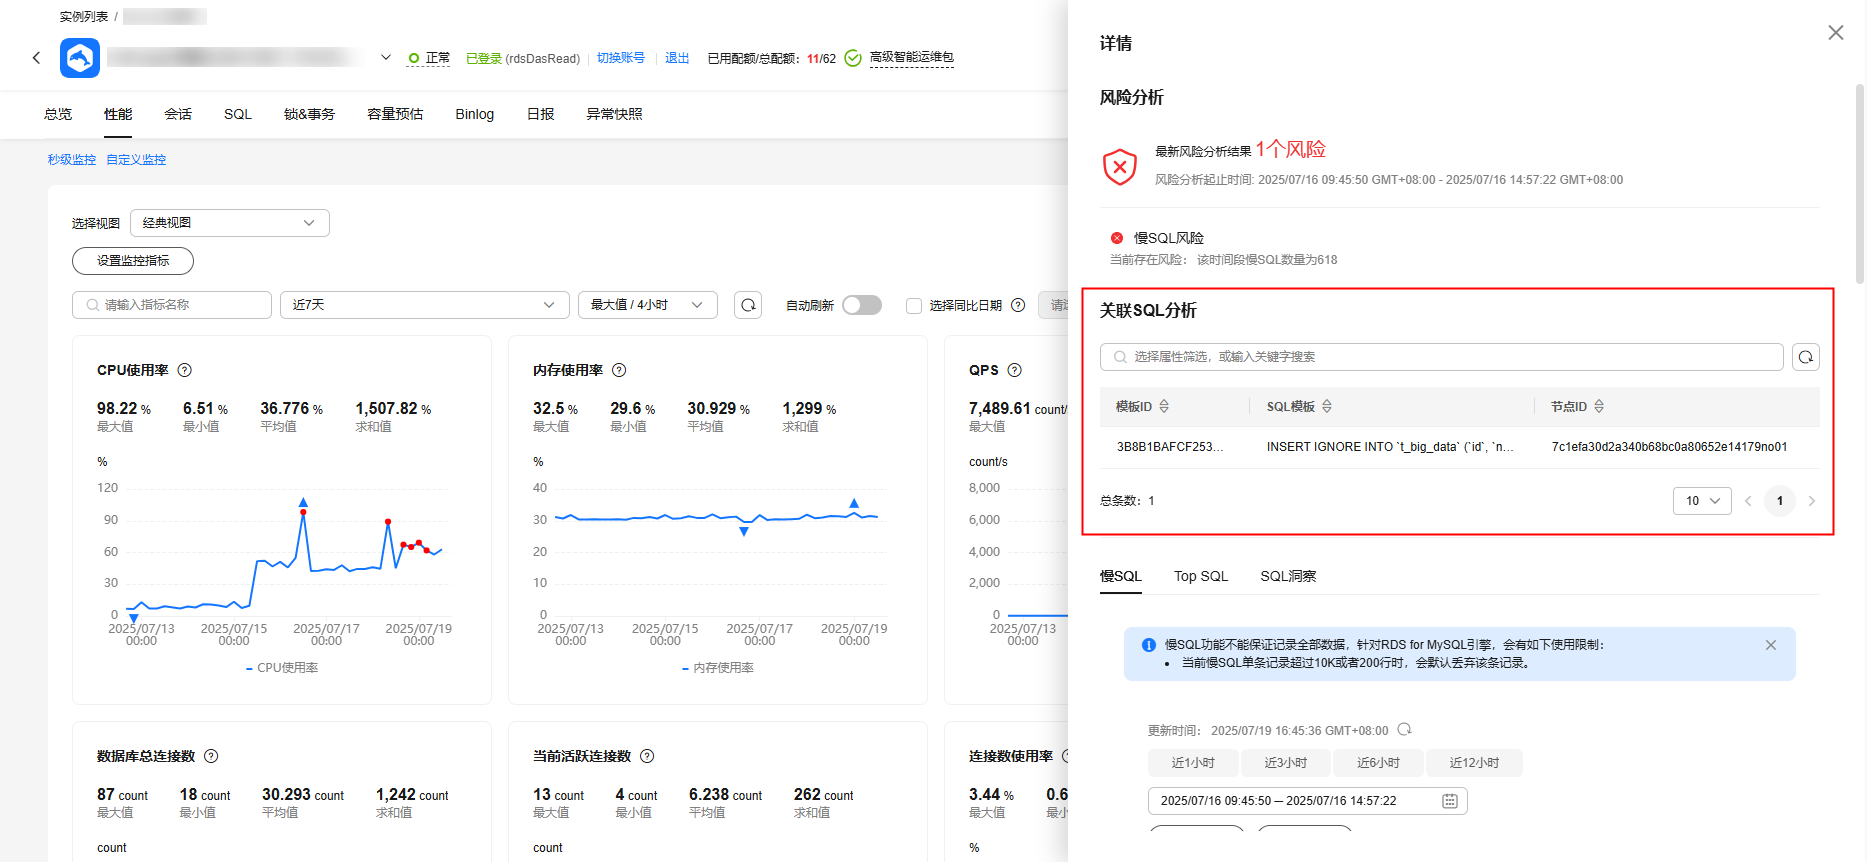Select the 近12小时 quick range button
The height and width of the screenshot is (862, 1867).
tap(1474, 763)
